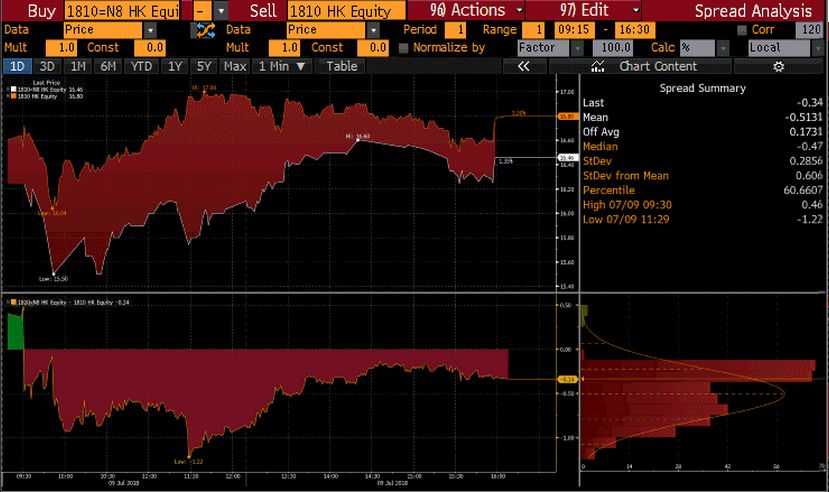Click the Range start time 09:15 field
The height and width of the screenshot is (492, 829).
pos(572,31)
